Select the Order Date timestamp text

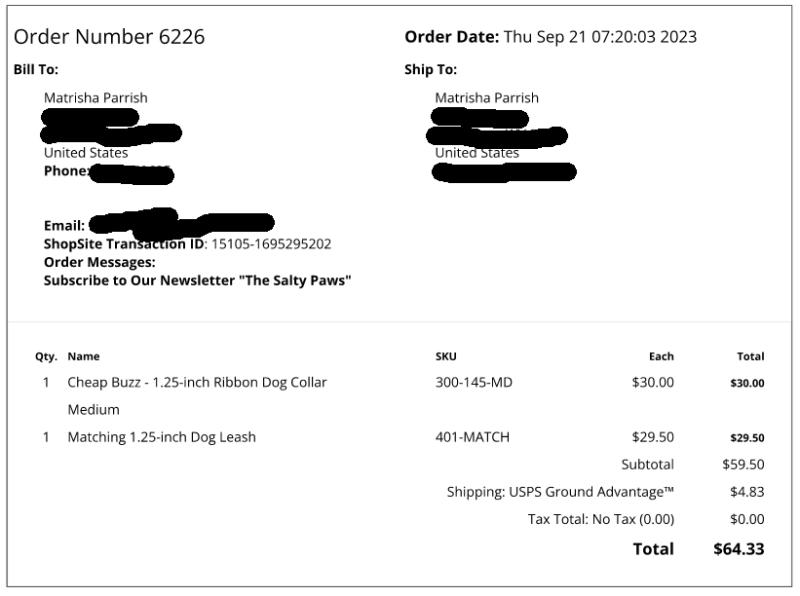[x=600, y=37]
